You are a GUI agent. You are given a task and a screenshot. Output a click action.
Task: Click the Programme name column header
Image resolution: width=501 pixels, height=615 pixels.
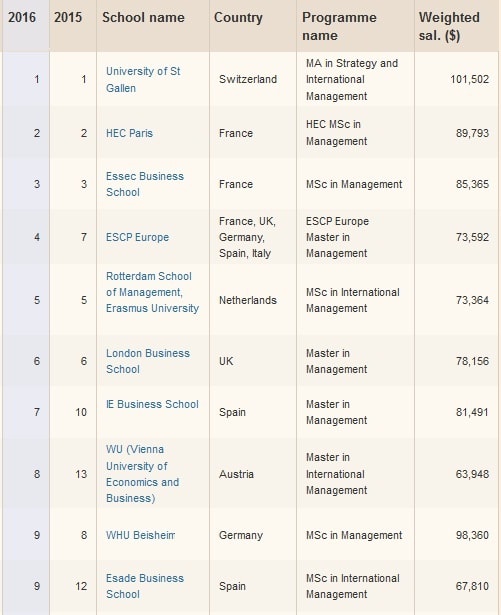[339, 26]
